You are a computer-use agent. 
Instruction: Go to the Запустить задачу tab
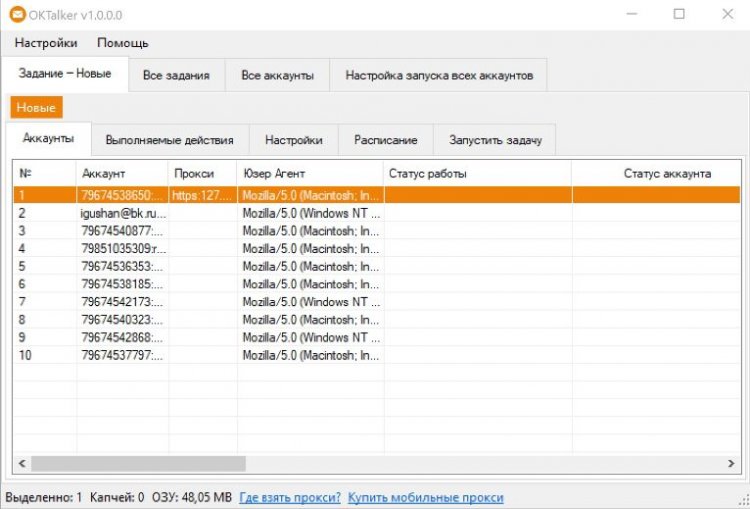click(495, 140)
